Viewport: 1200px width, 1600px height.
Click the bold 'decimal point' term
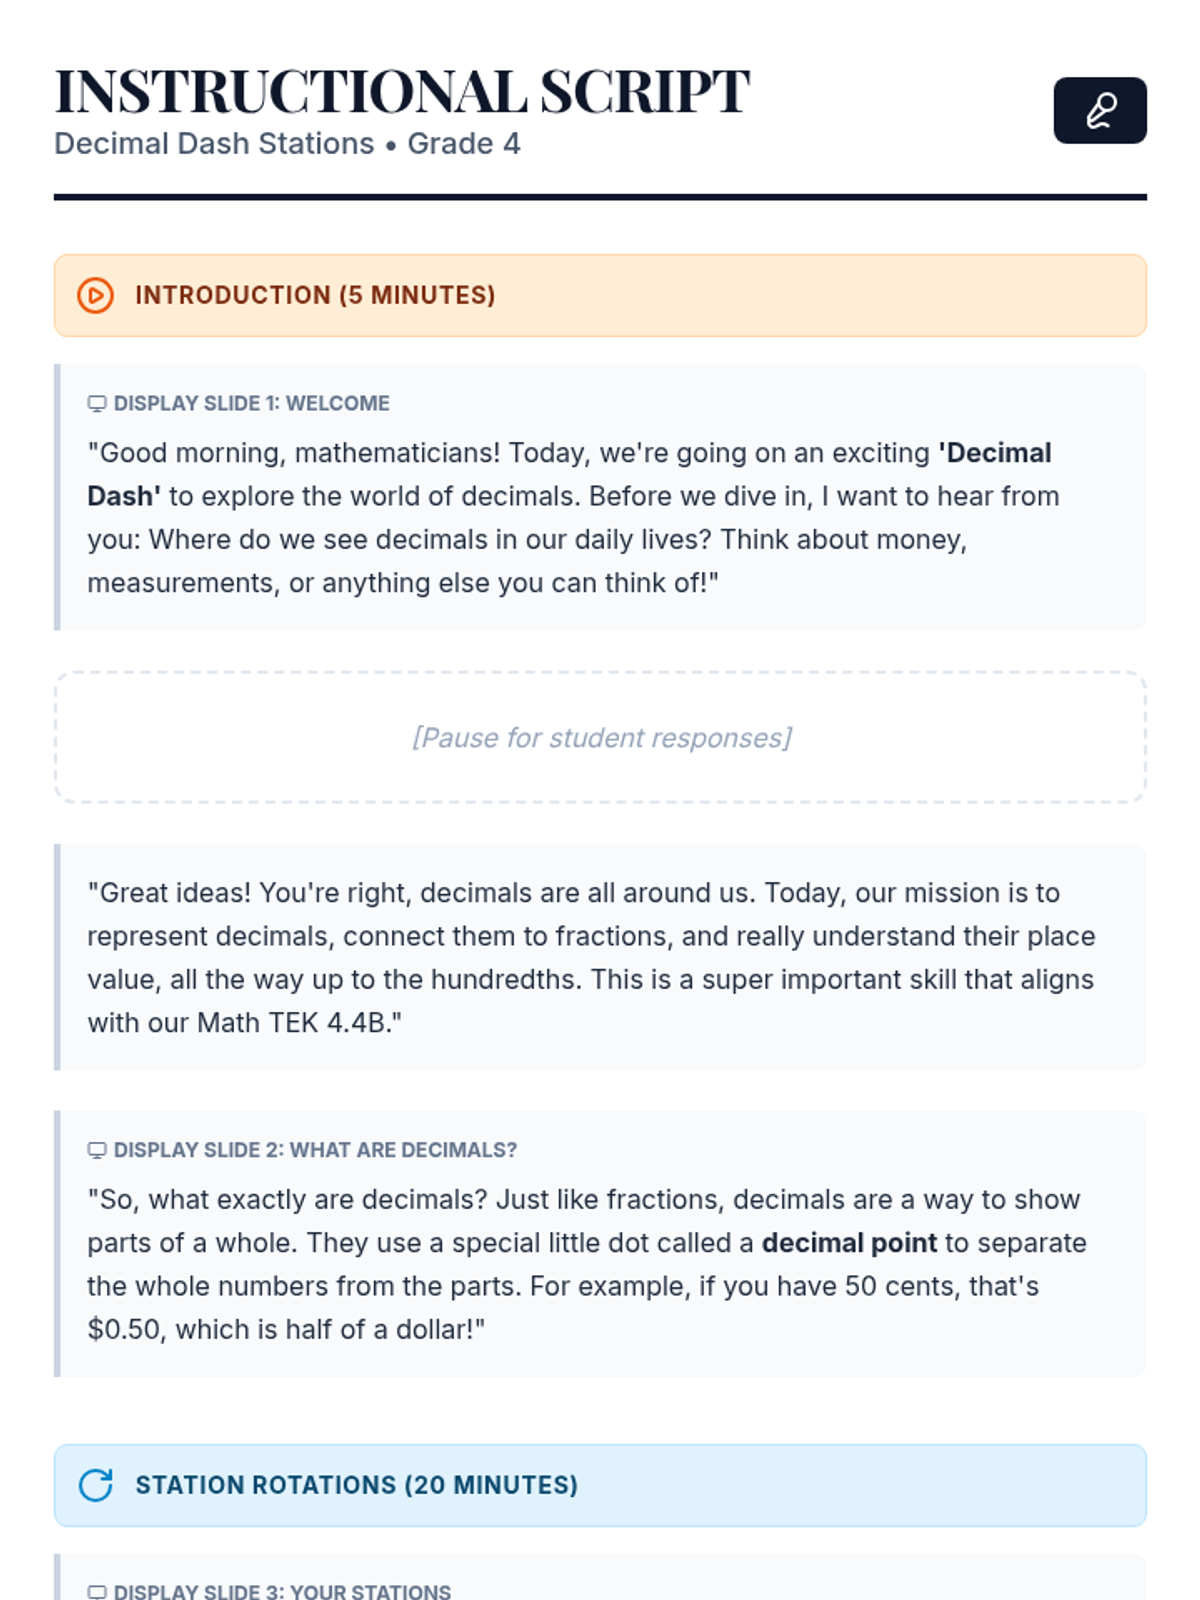click(x=849, y=1243)
